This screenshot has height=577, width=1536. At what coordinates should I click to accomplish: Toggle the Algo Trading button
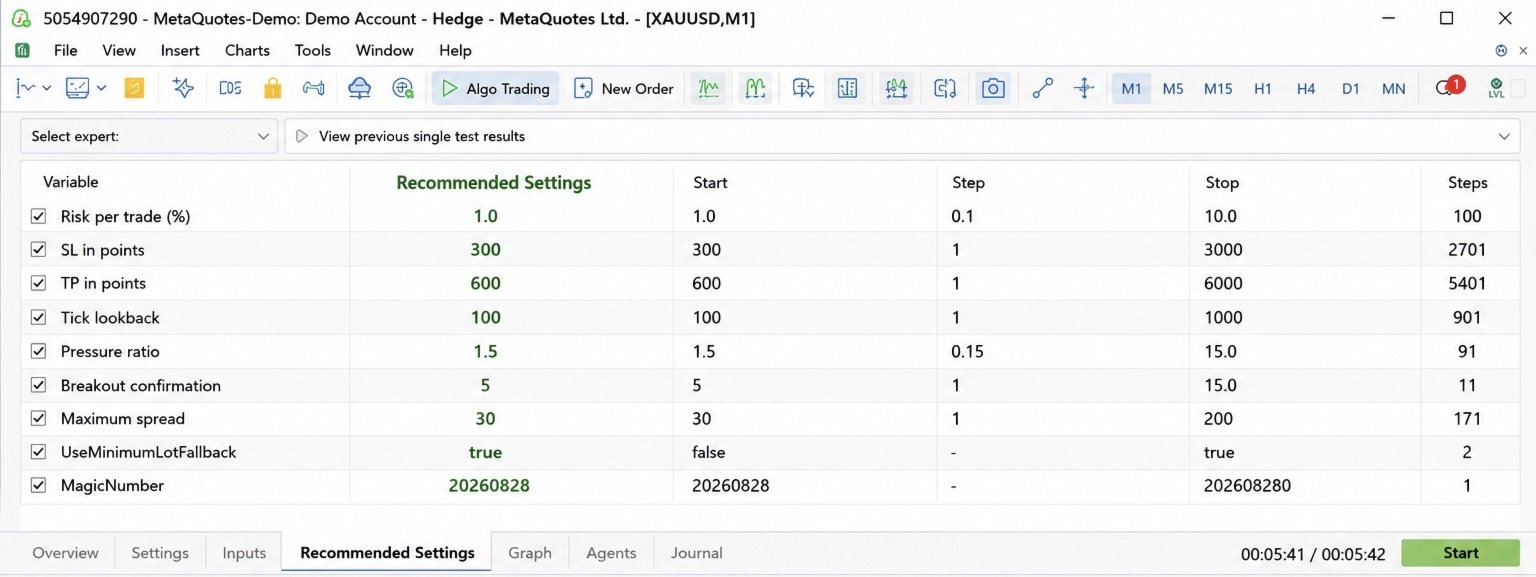tap(496, 88)
